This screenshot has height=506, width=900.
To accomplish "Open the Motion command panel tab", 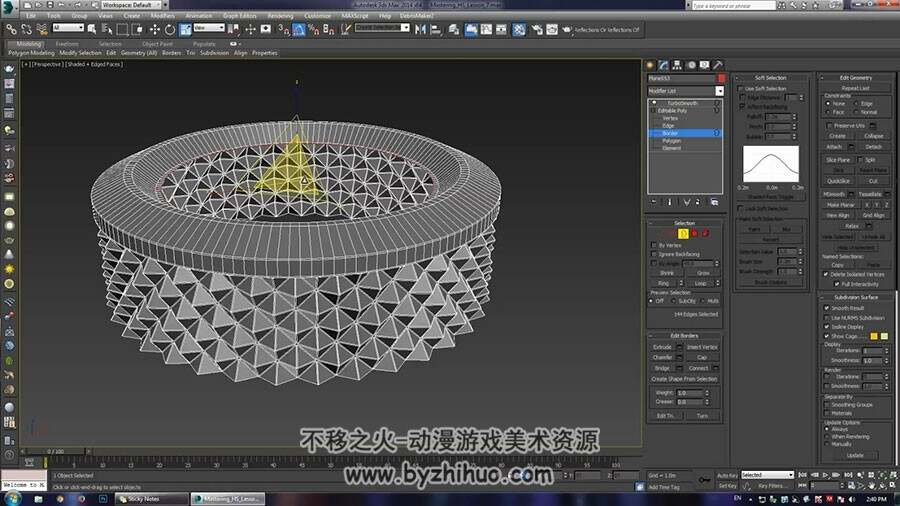I will pos(691,65).
